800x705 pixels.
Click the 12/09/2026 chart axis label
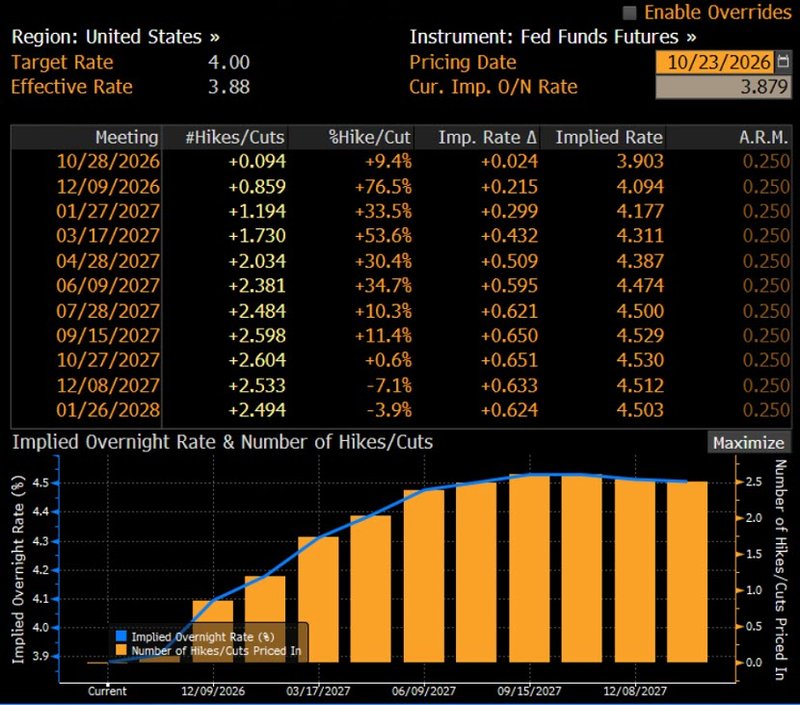click(x=213, y=691)
